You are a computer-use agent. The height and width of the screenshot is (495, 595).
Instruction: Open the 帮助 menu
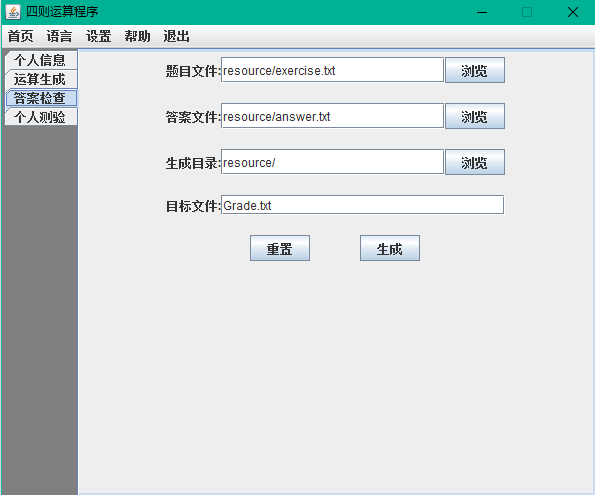coord(137,36)
